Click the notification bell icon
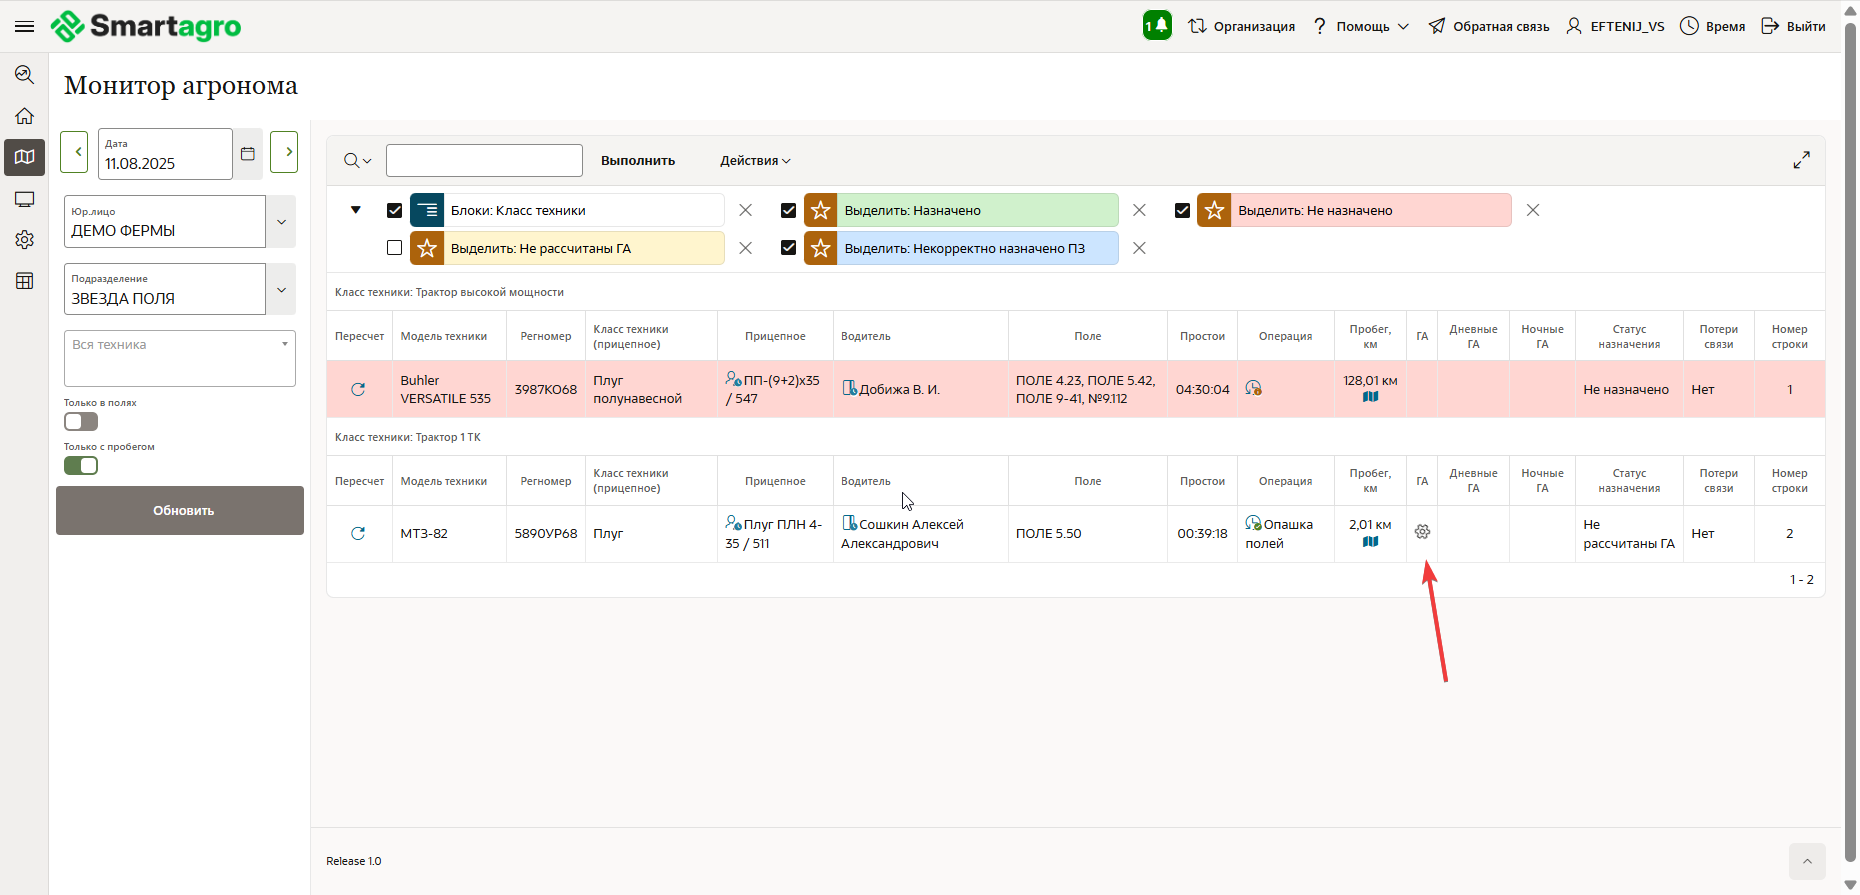This screenshot has width=1860, height=895. click(x=1157, y=26)
